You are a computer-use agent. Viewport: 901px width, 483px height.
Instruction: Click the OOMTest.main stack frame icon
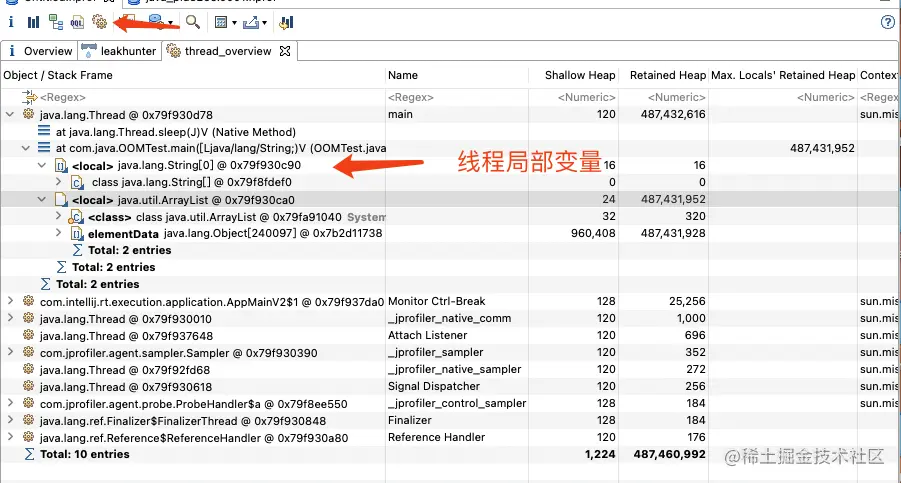click(44, 148)
